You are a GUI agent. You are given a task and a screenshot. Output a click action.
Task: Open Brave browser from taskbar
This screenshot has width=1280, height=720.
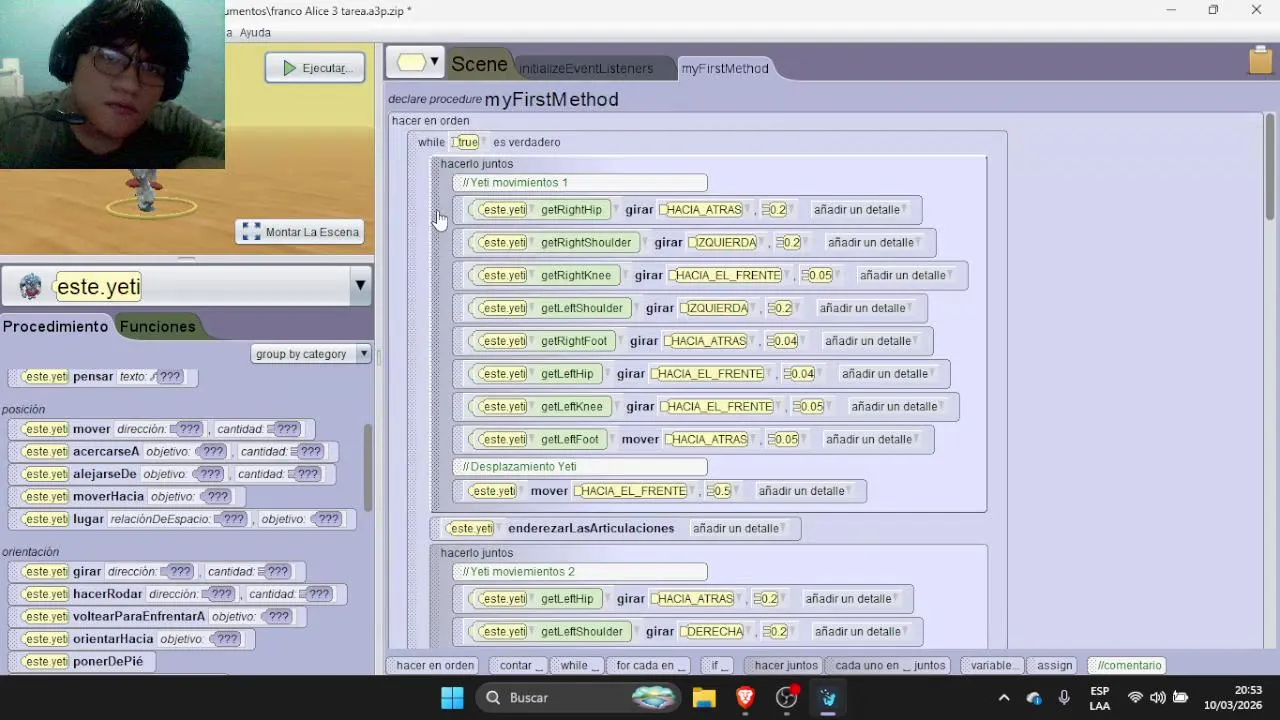(745, 698)
